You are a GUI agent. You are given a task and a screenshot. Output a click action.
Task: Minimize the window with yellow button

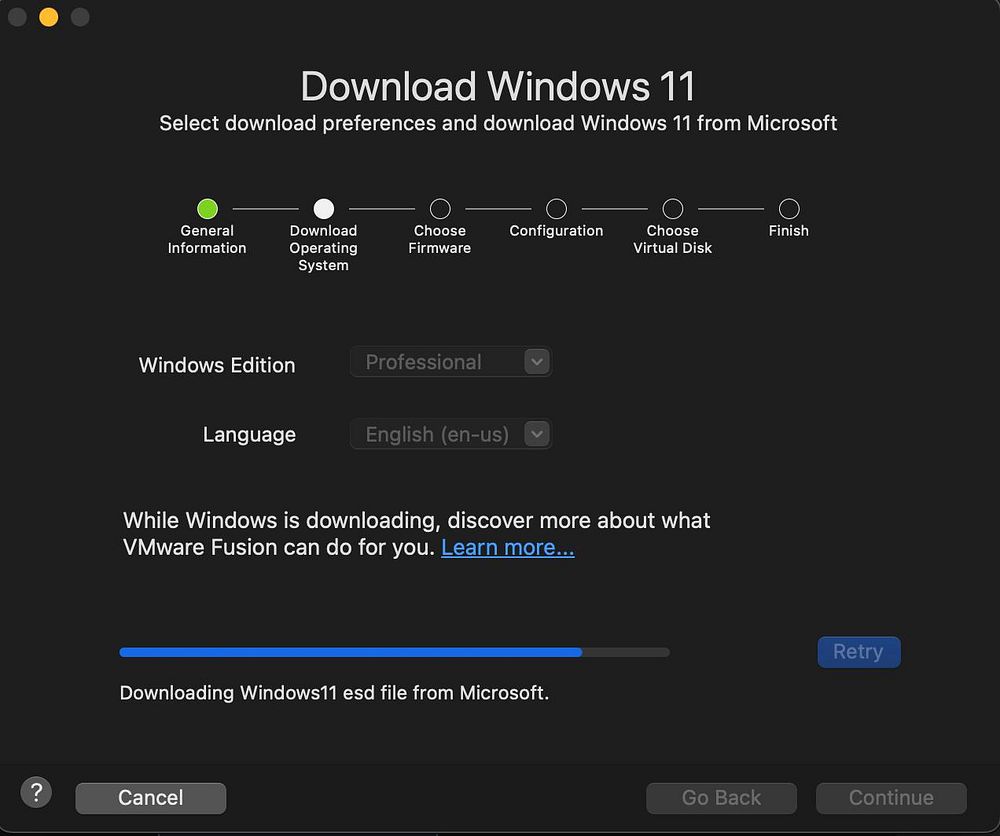click(x=48, y=17)
